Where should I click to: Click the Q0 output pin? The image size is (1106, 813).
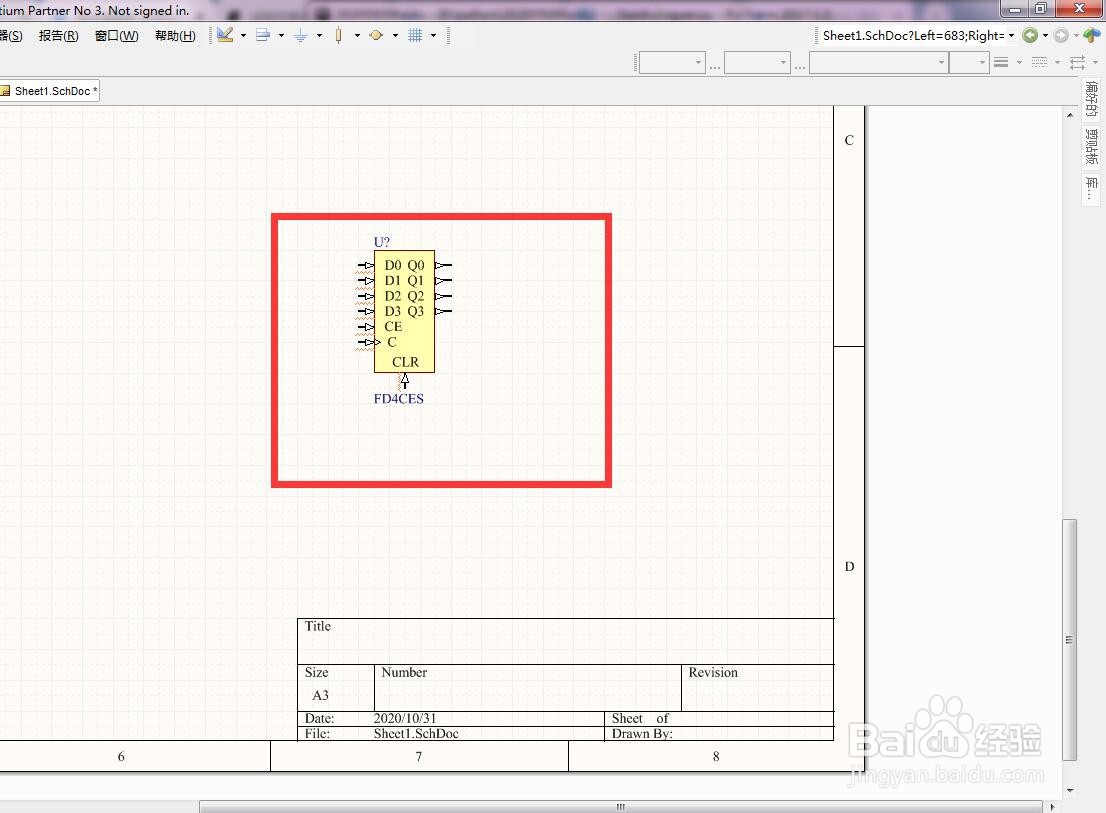click(444, 265)
